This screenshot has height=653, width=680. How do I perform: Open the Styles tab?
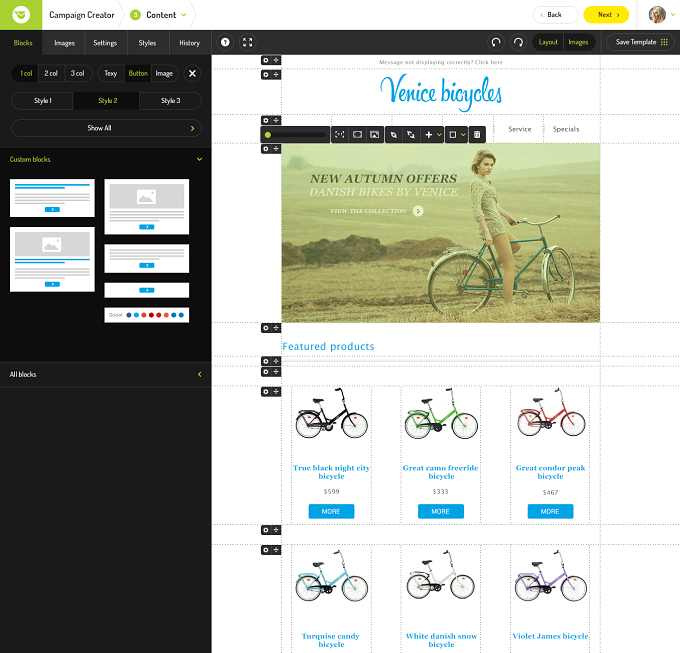[x=147, y=42]
